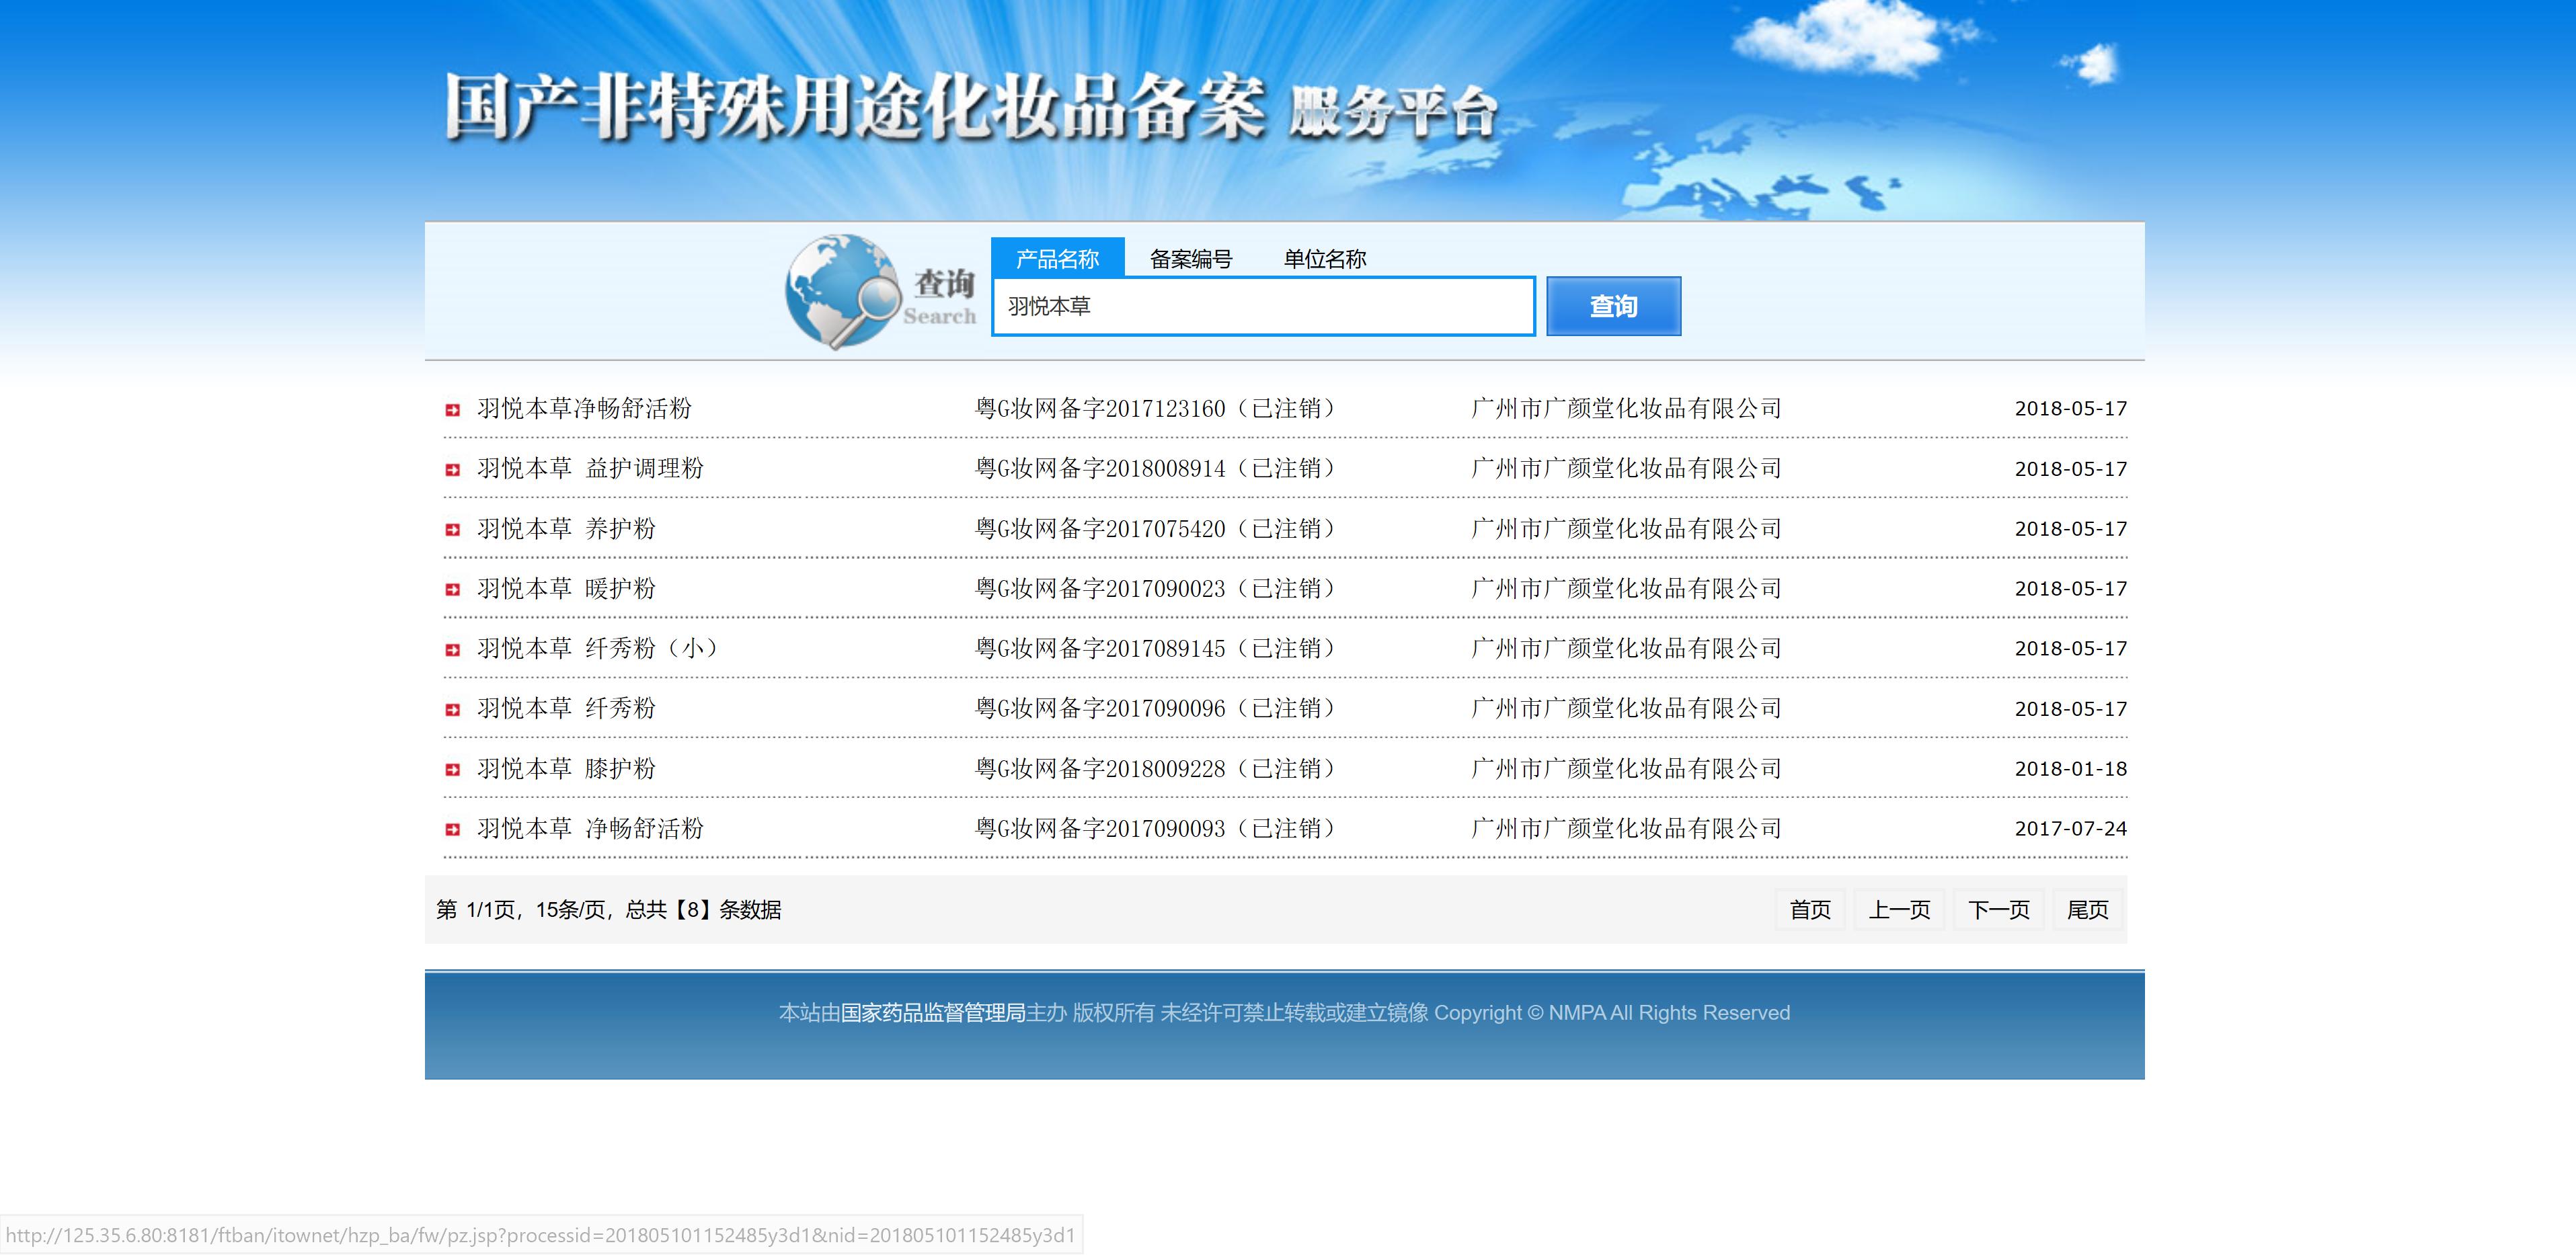
Task: Open the 国家药品监督管理局 footer link
Action: click(x=932, y=1012)
